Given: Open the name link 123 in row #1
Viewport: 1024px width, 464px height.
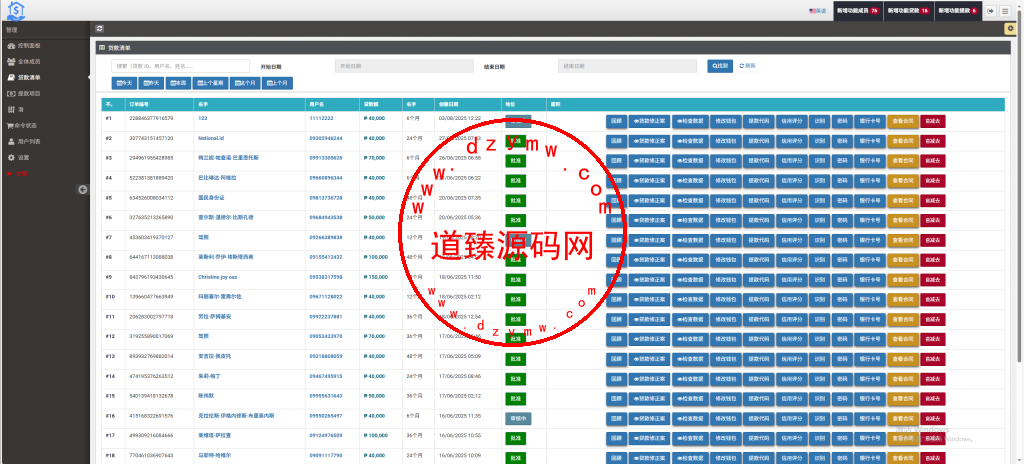Looking at the screenshot, I should pos(202,118).
